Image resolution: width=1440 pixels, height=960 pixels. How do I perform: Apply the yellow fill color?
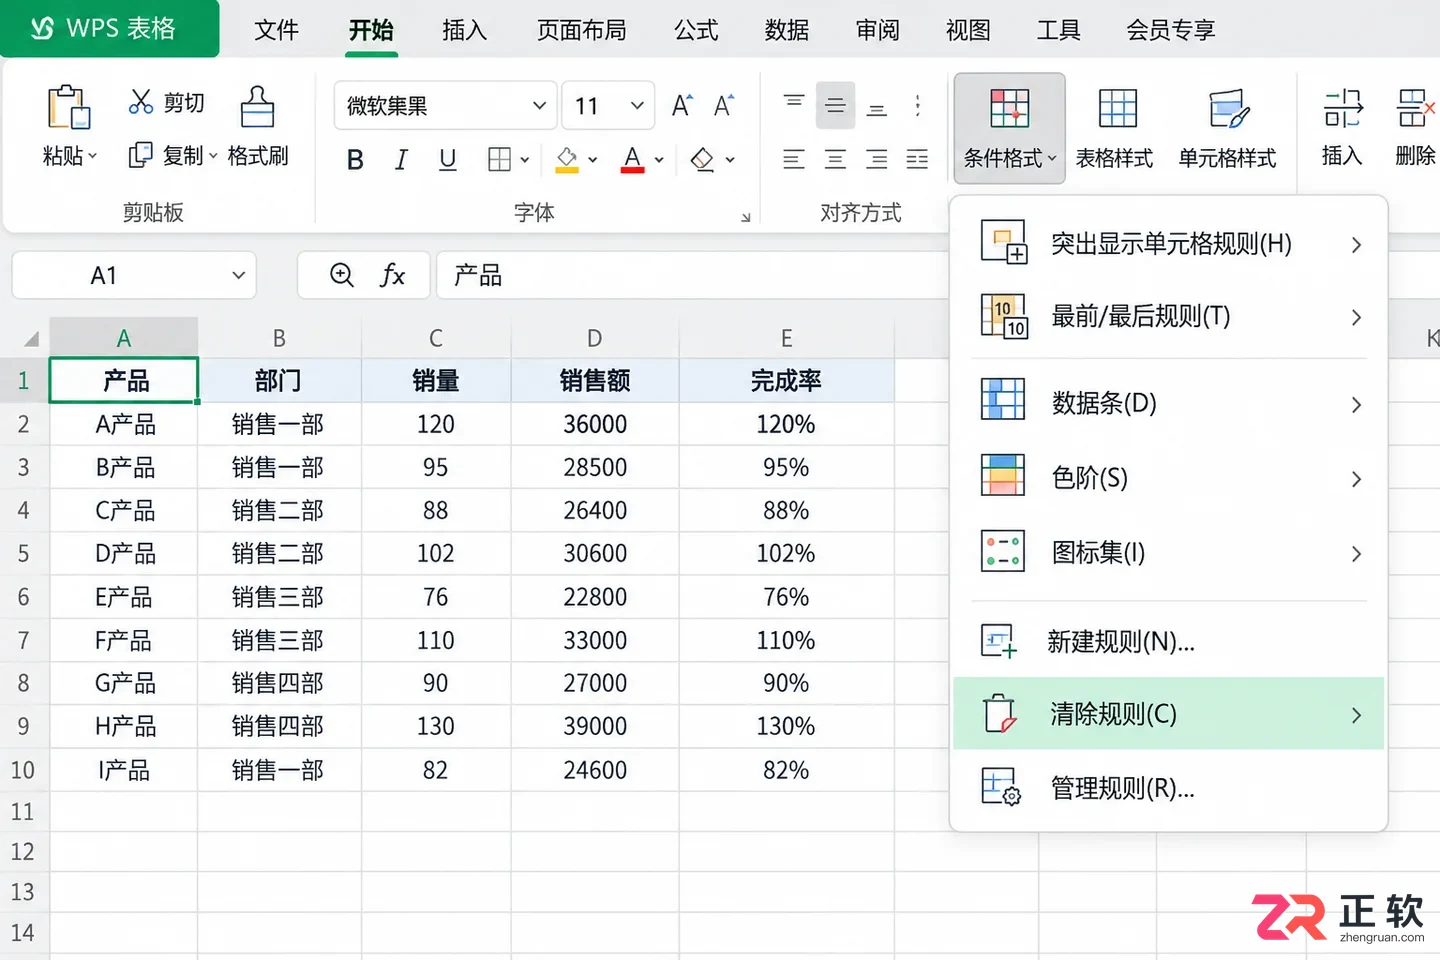[x=567, y=160]
